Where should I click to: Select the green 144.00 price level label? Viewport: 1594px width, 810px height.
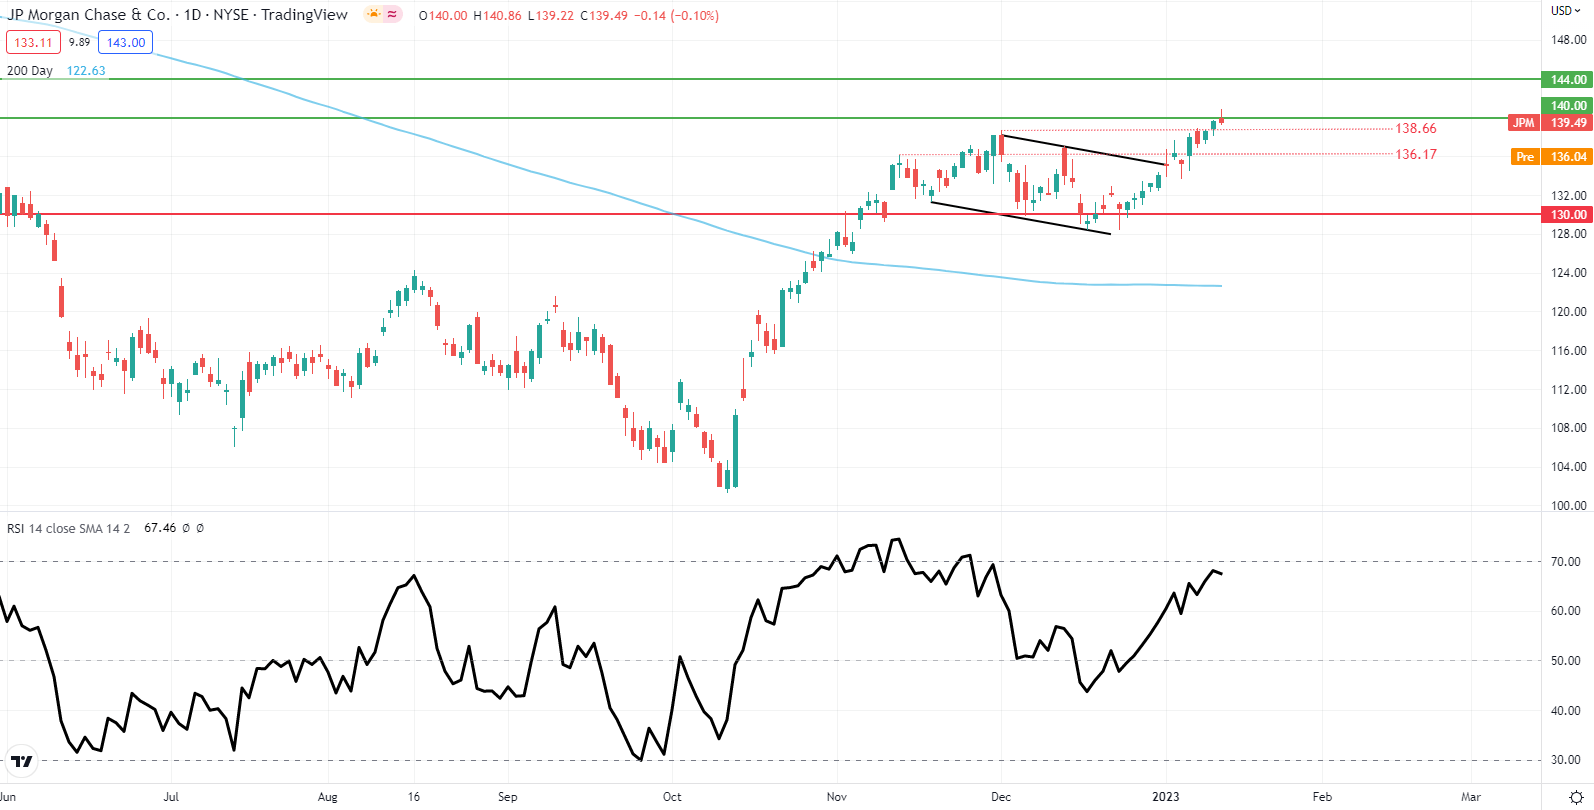pyautogui.click(x=1568, y=80)
